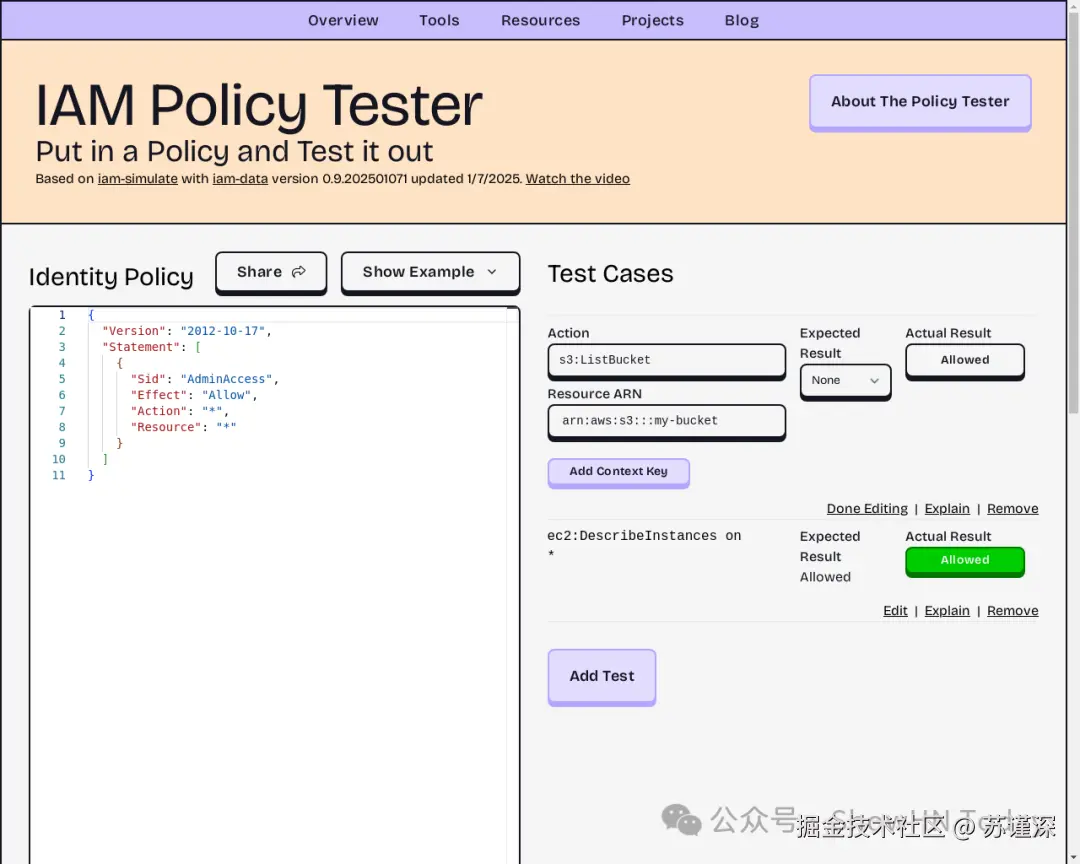The height and width of the screenshot is (864, 1080).
Task: Click the "Effect": "Allow" line in editor
Action: [194, 395]
